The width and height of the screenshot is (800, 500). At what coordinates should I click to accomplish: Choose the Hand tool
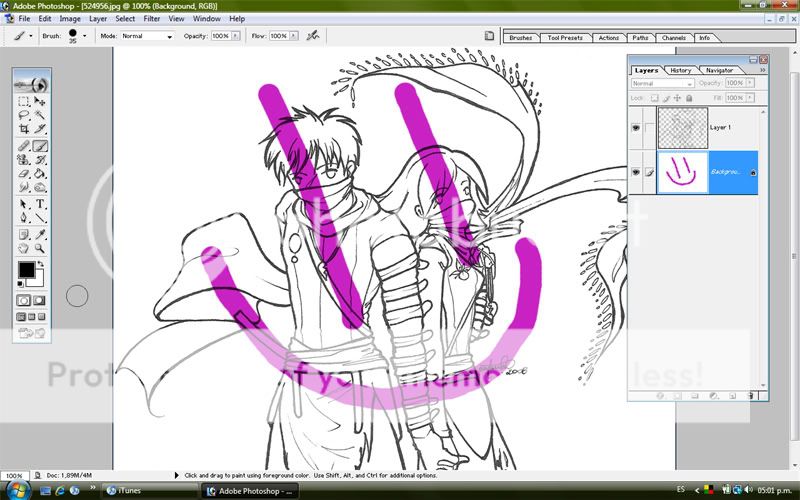pos(24,247)
